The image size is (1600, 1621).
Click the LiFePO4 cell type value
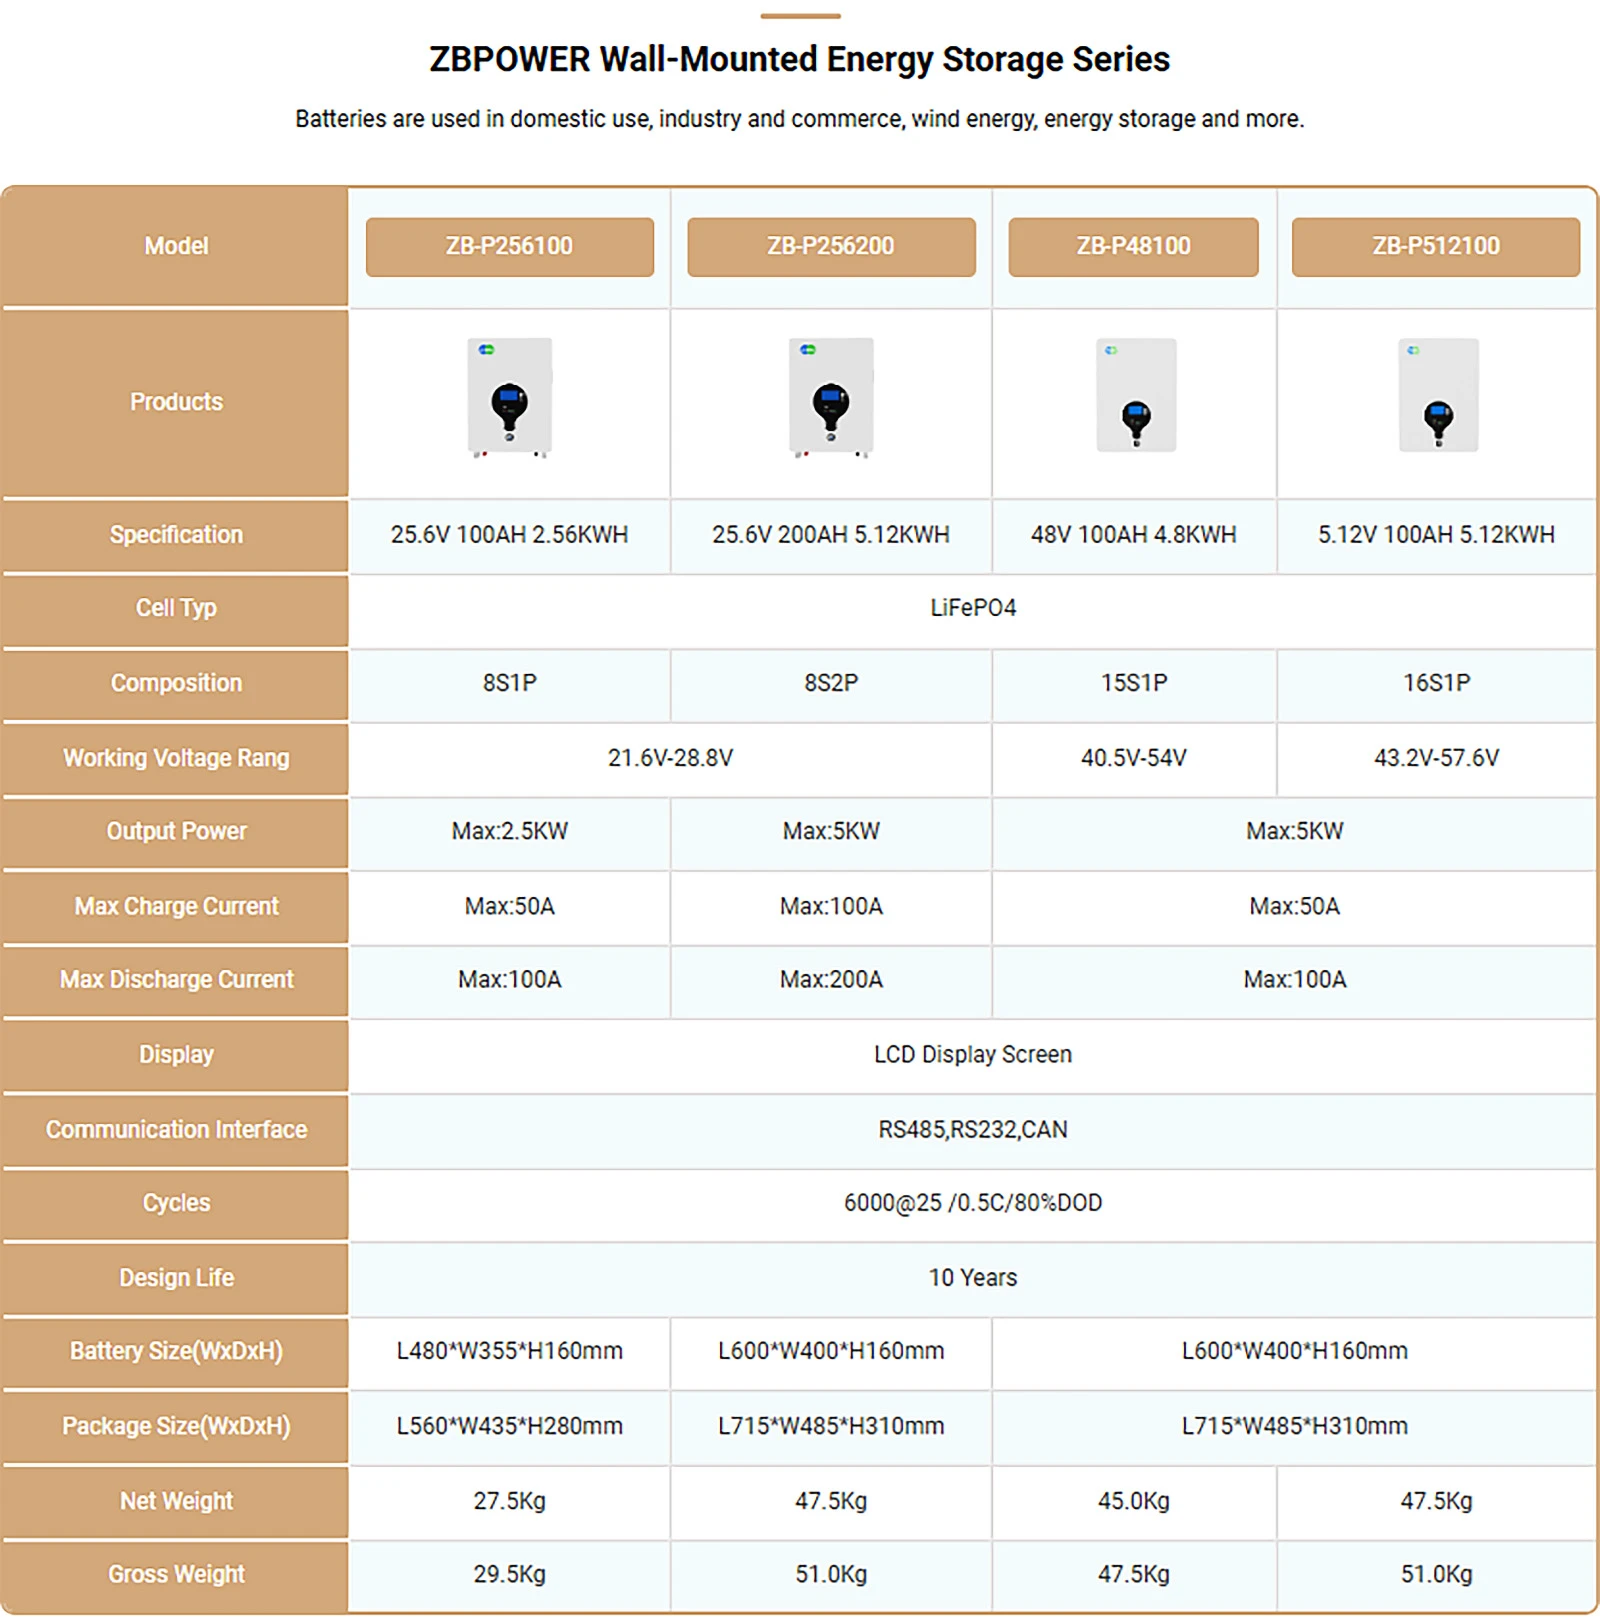point(973,608)
